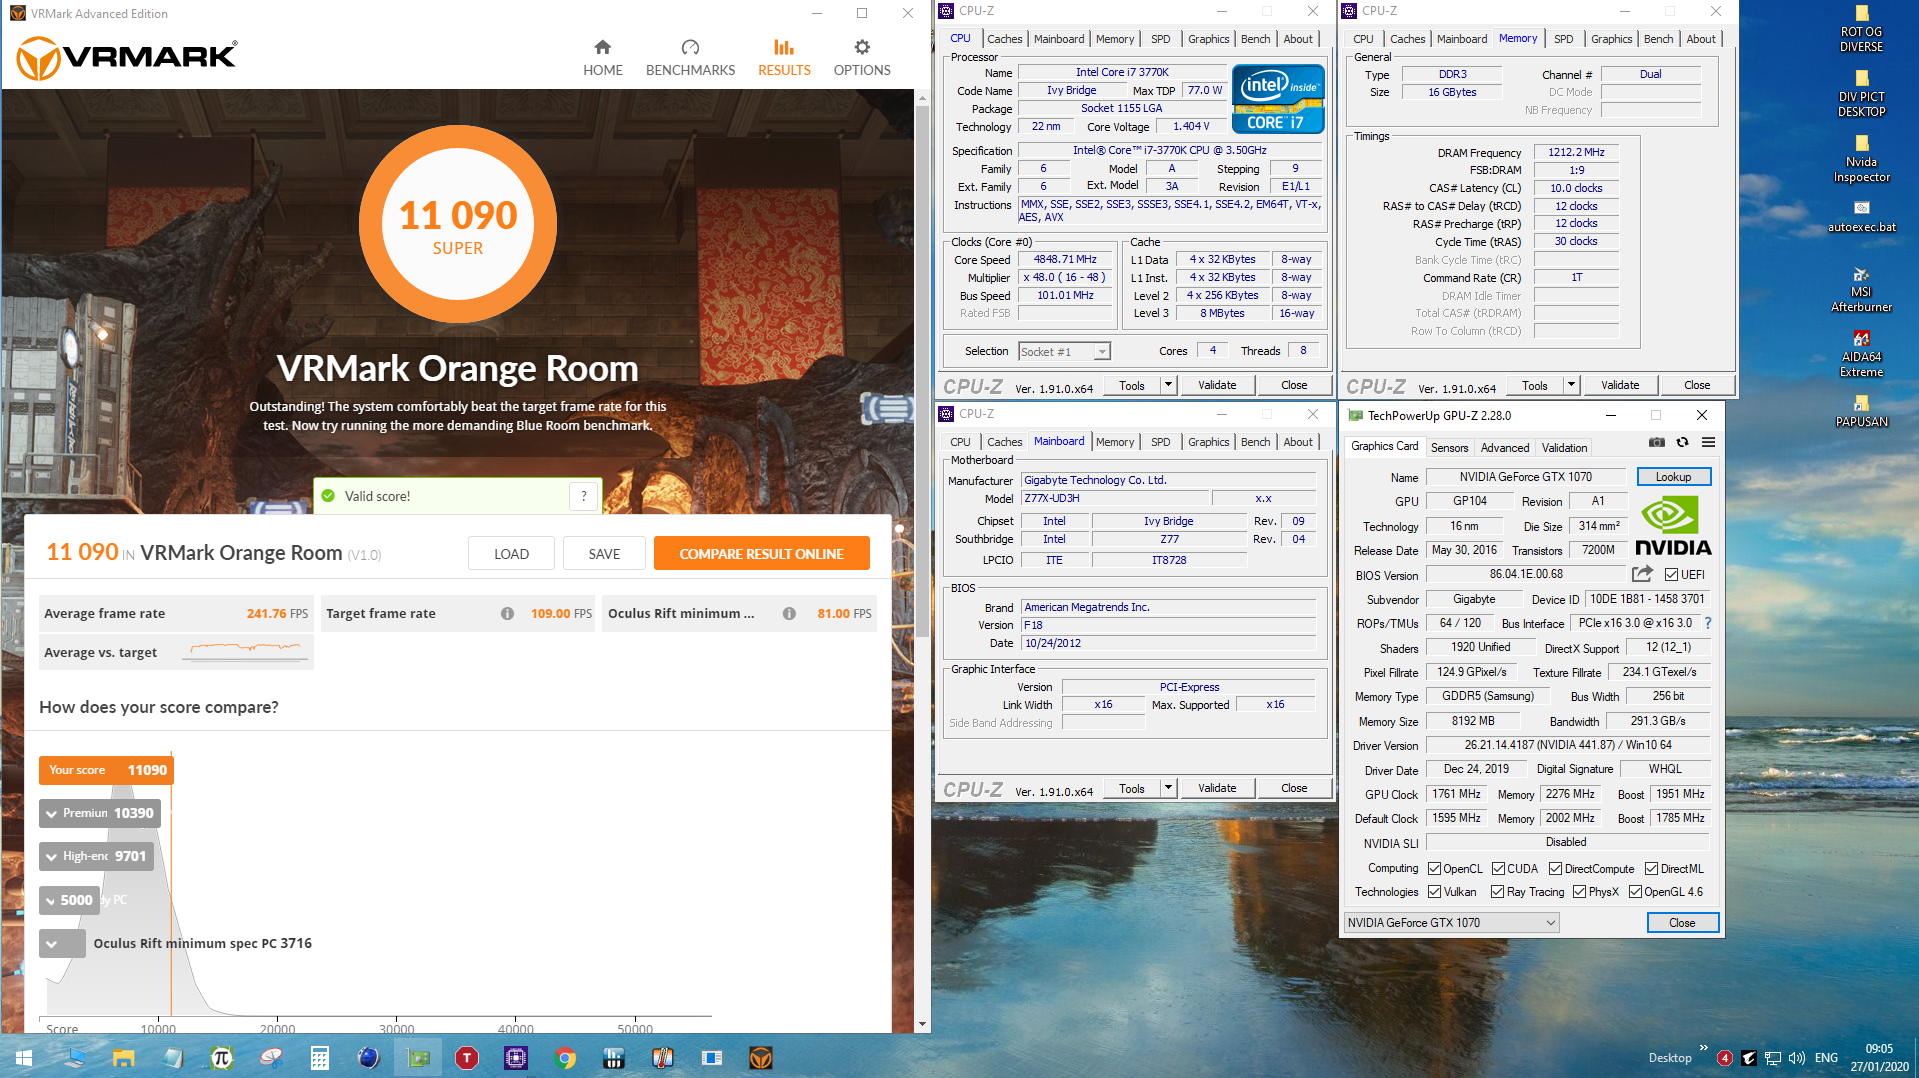The height and width of the screenshot is (1078, 1919).
Task: Switch to Bench tab in CPU-Z Mainboard window
Action: (x=1255, y=442)
